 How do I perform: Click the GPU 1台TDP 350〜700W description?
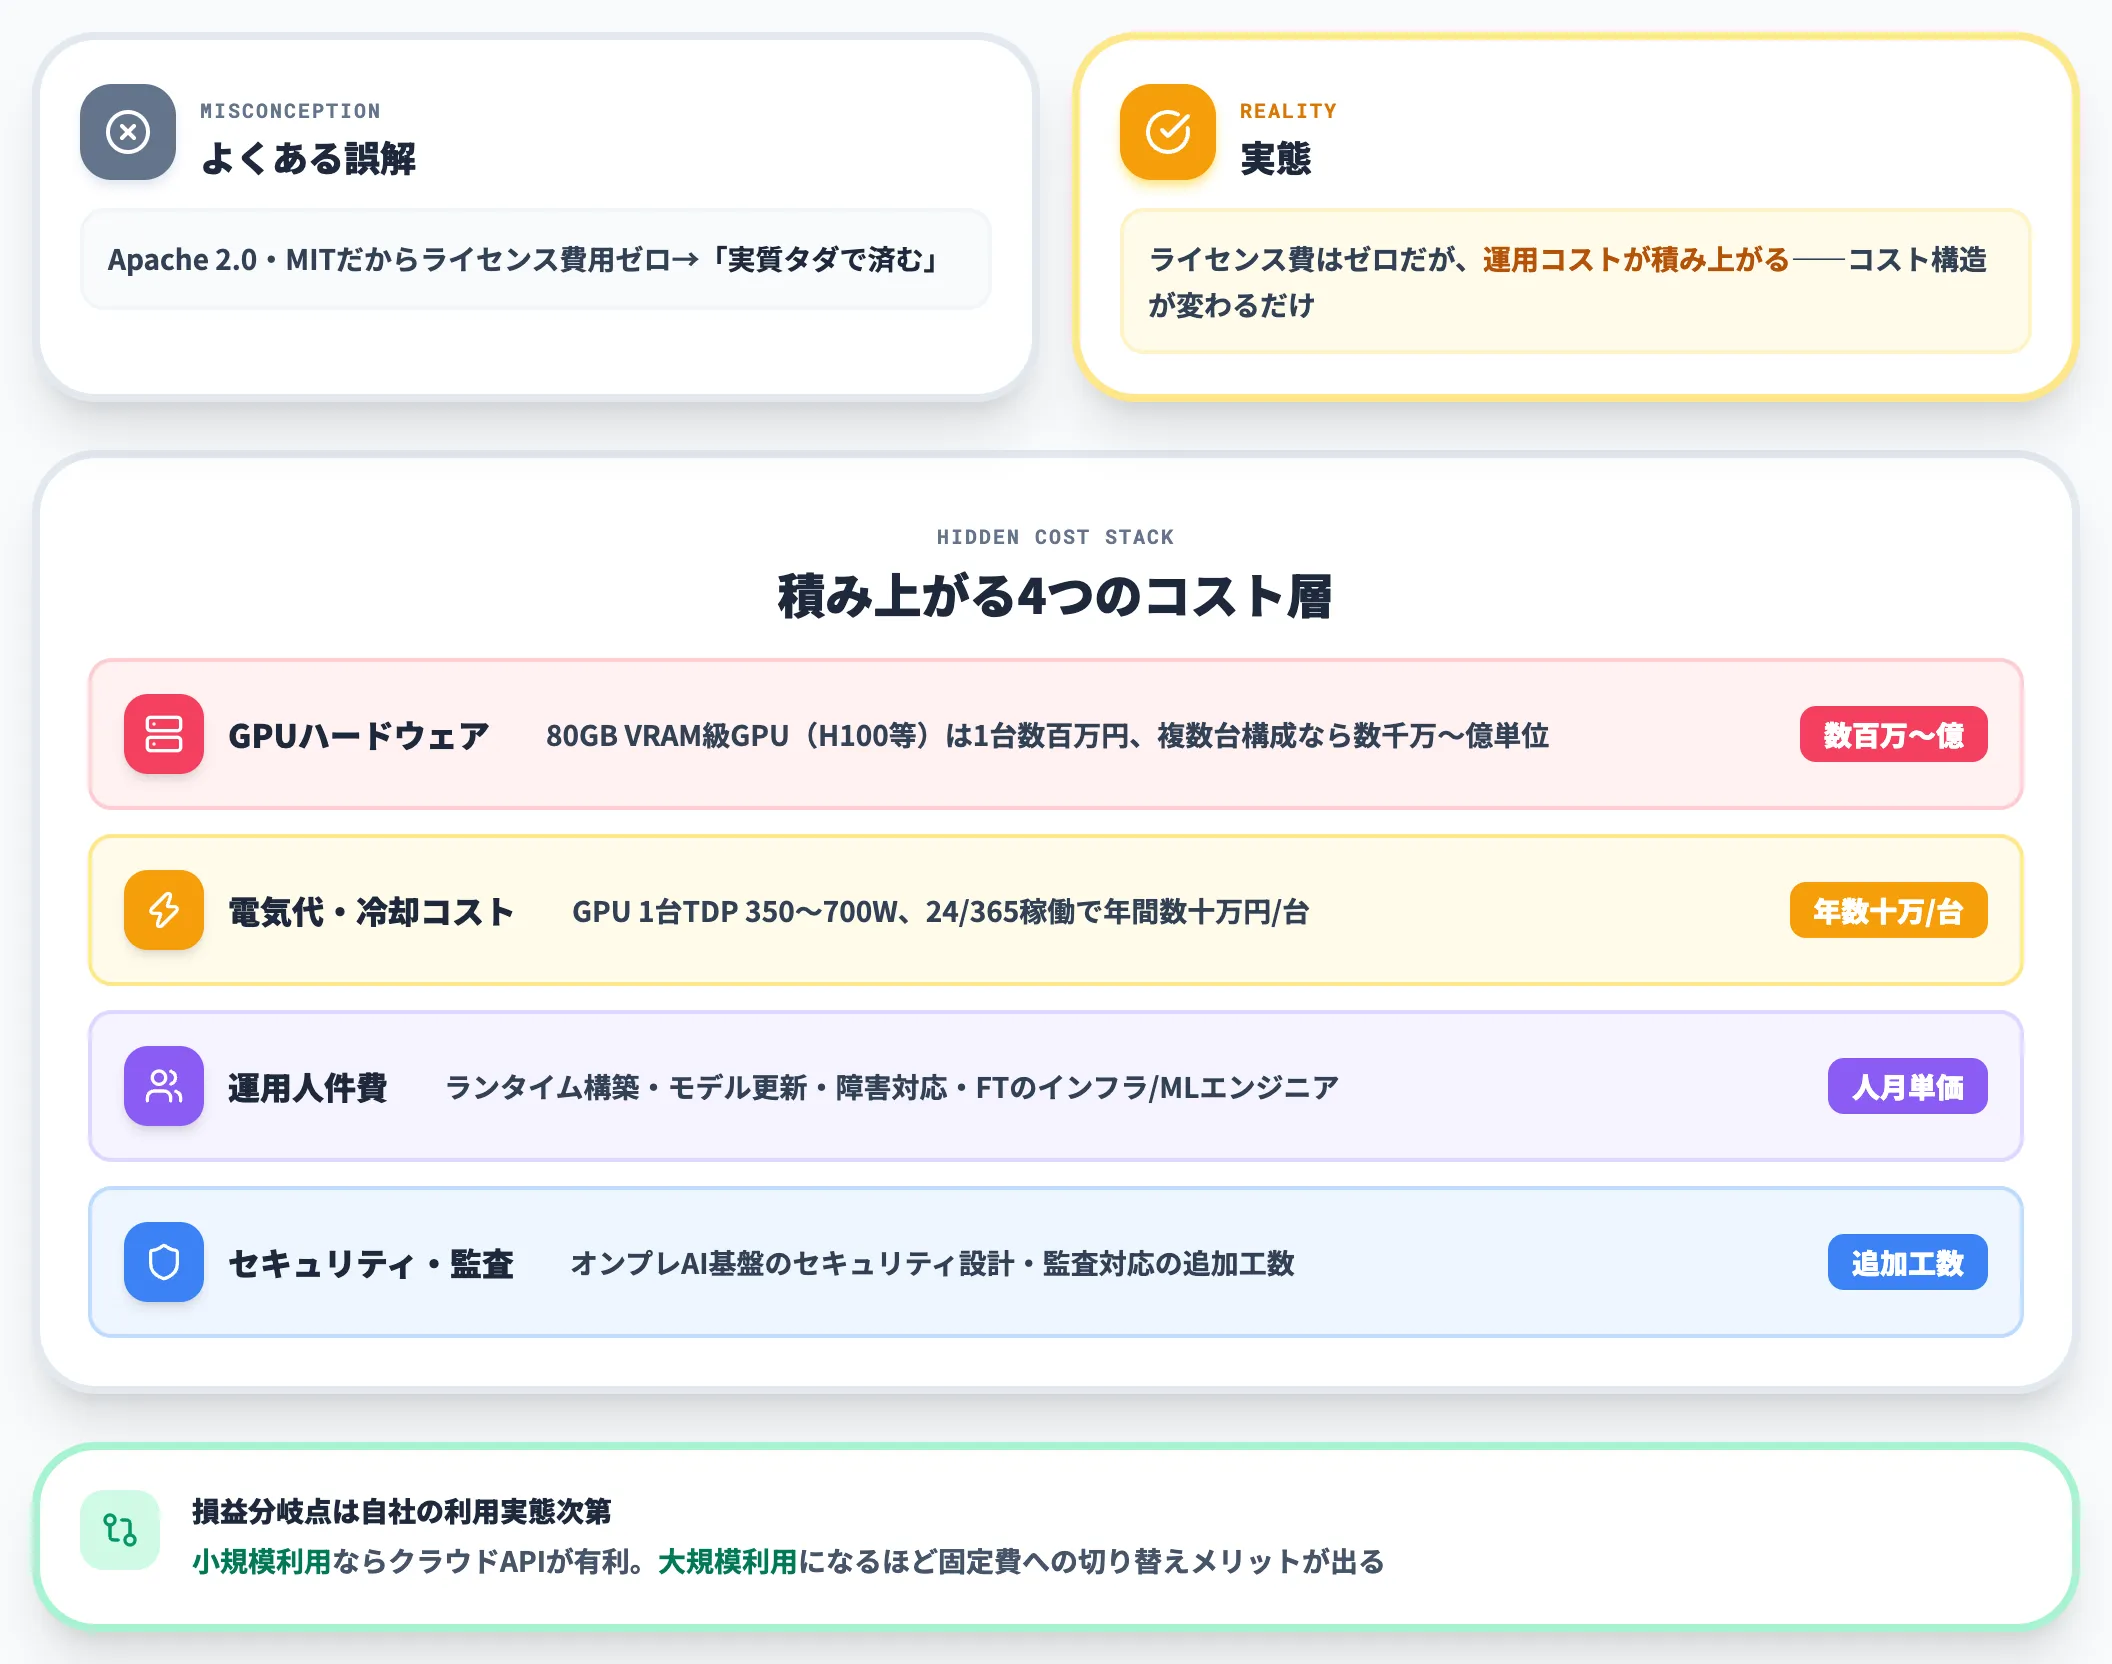pyautogui.click(x=940, y=911)
